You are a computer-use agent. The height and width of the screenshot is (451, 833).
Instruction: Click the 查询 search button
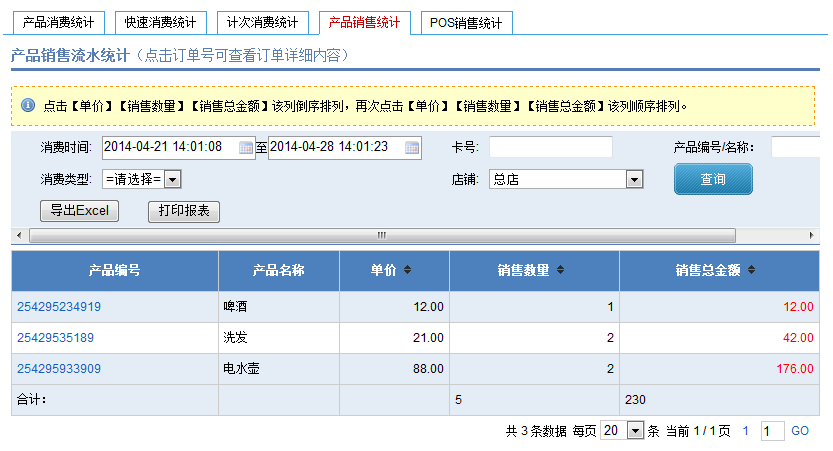pos(712,179)
